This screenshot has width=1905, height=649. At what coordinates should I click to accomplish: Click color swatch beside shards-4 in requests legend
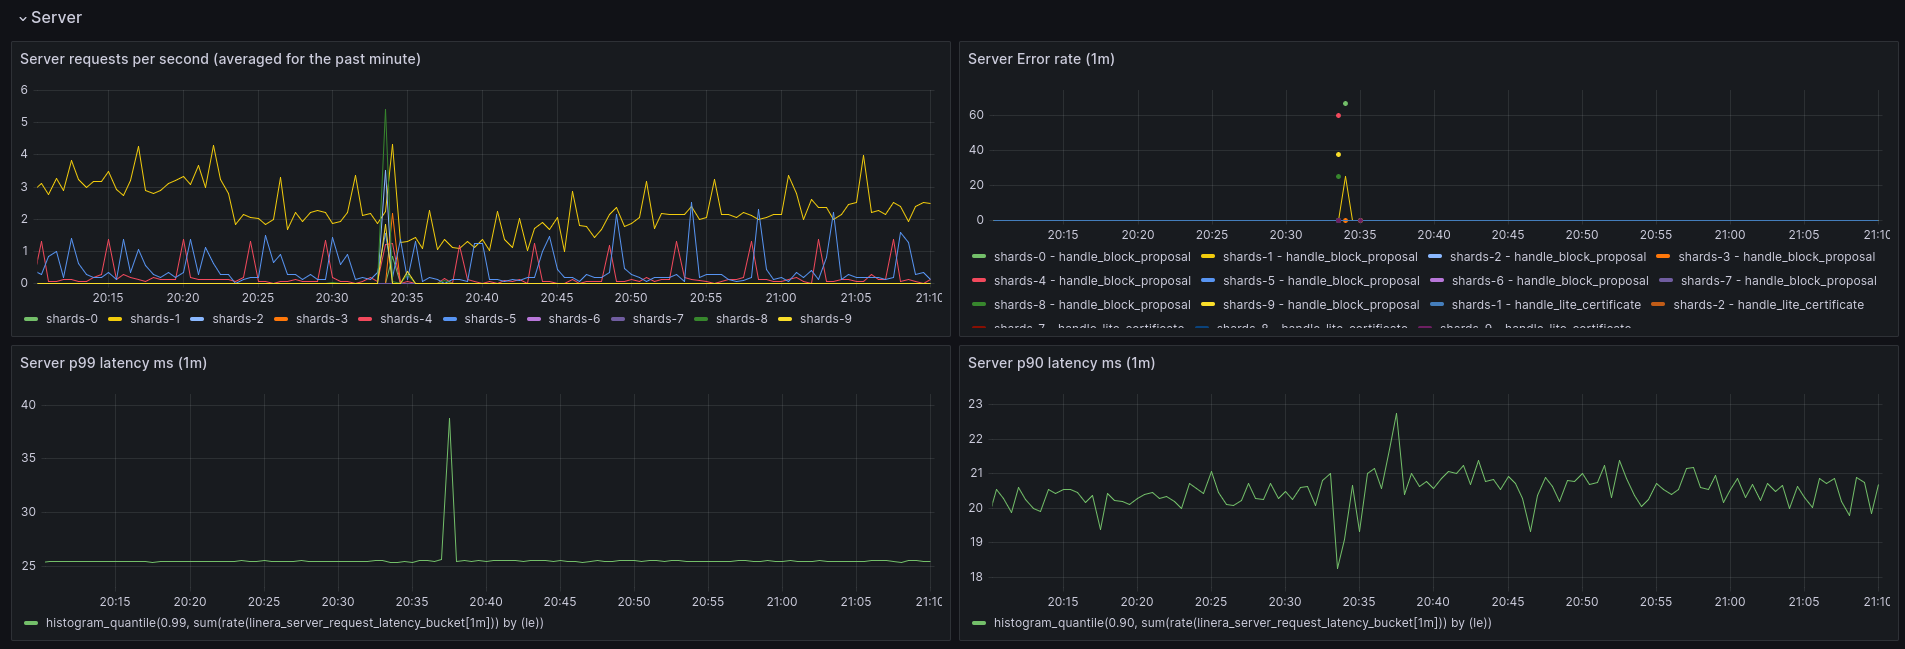[x=365, y=319]
